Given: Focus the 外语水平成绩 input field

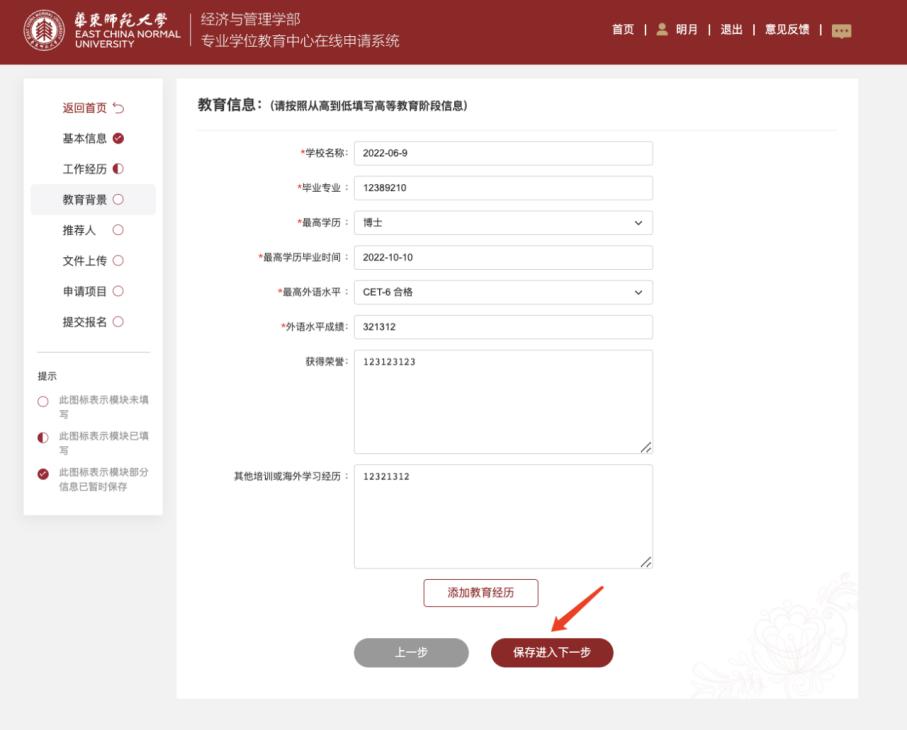Looking at the screenshot, I should tap(503, 327).
